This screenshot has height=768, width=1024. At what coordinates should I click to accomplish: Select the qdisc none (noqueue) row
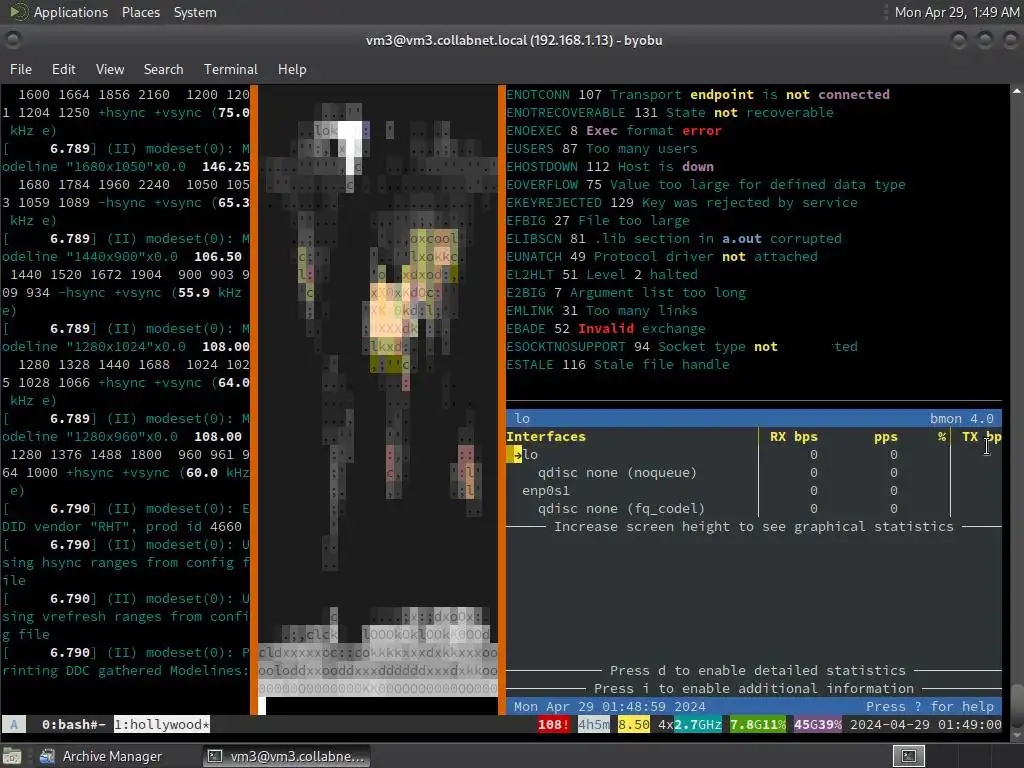[x=754, y=472]
